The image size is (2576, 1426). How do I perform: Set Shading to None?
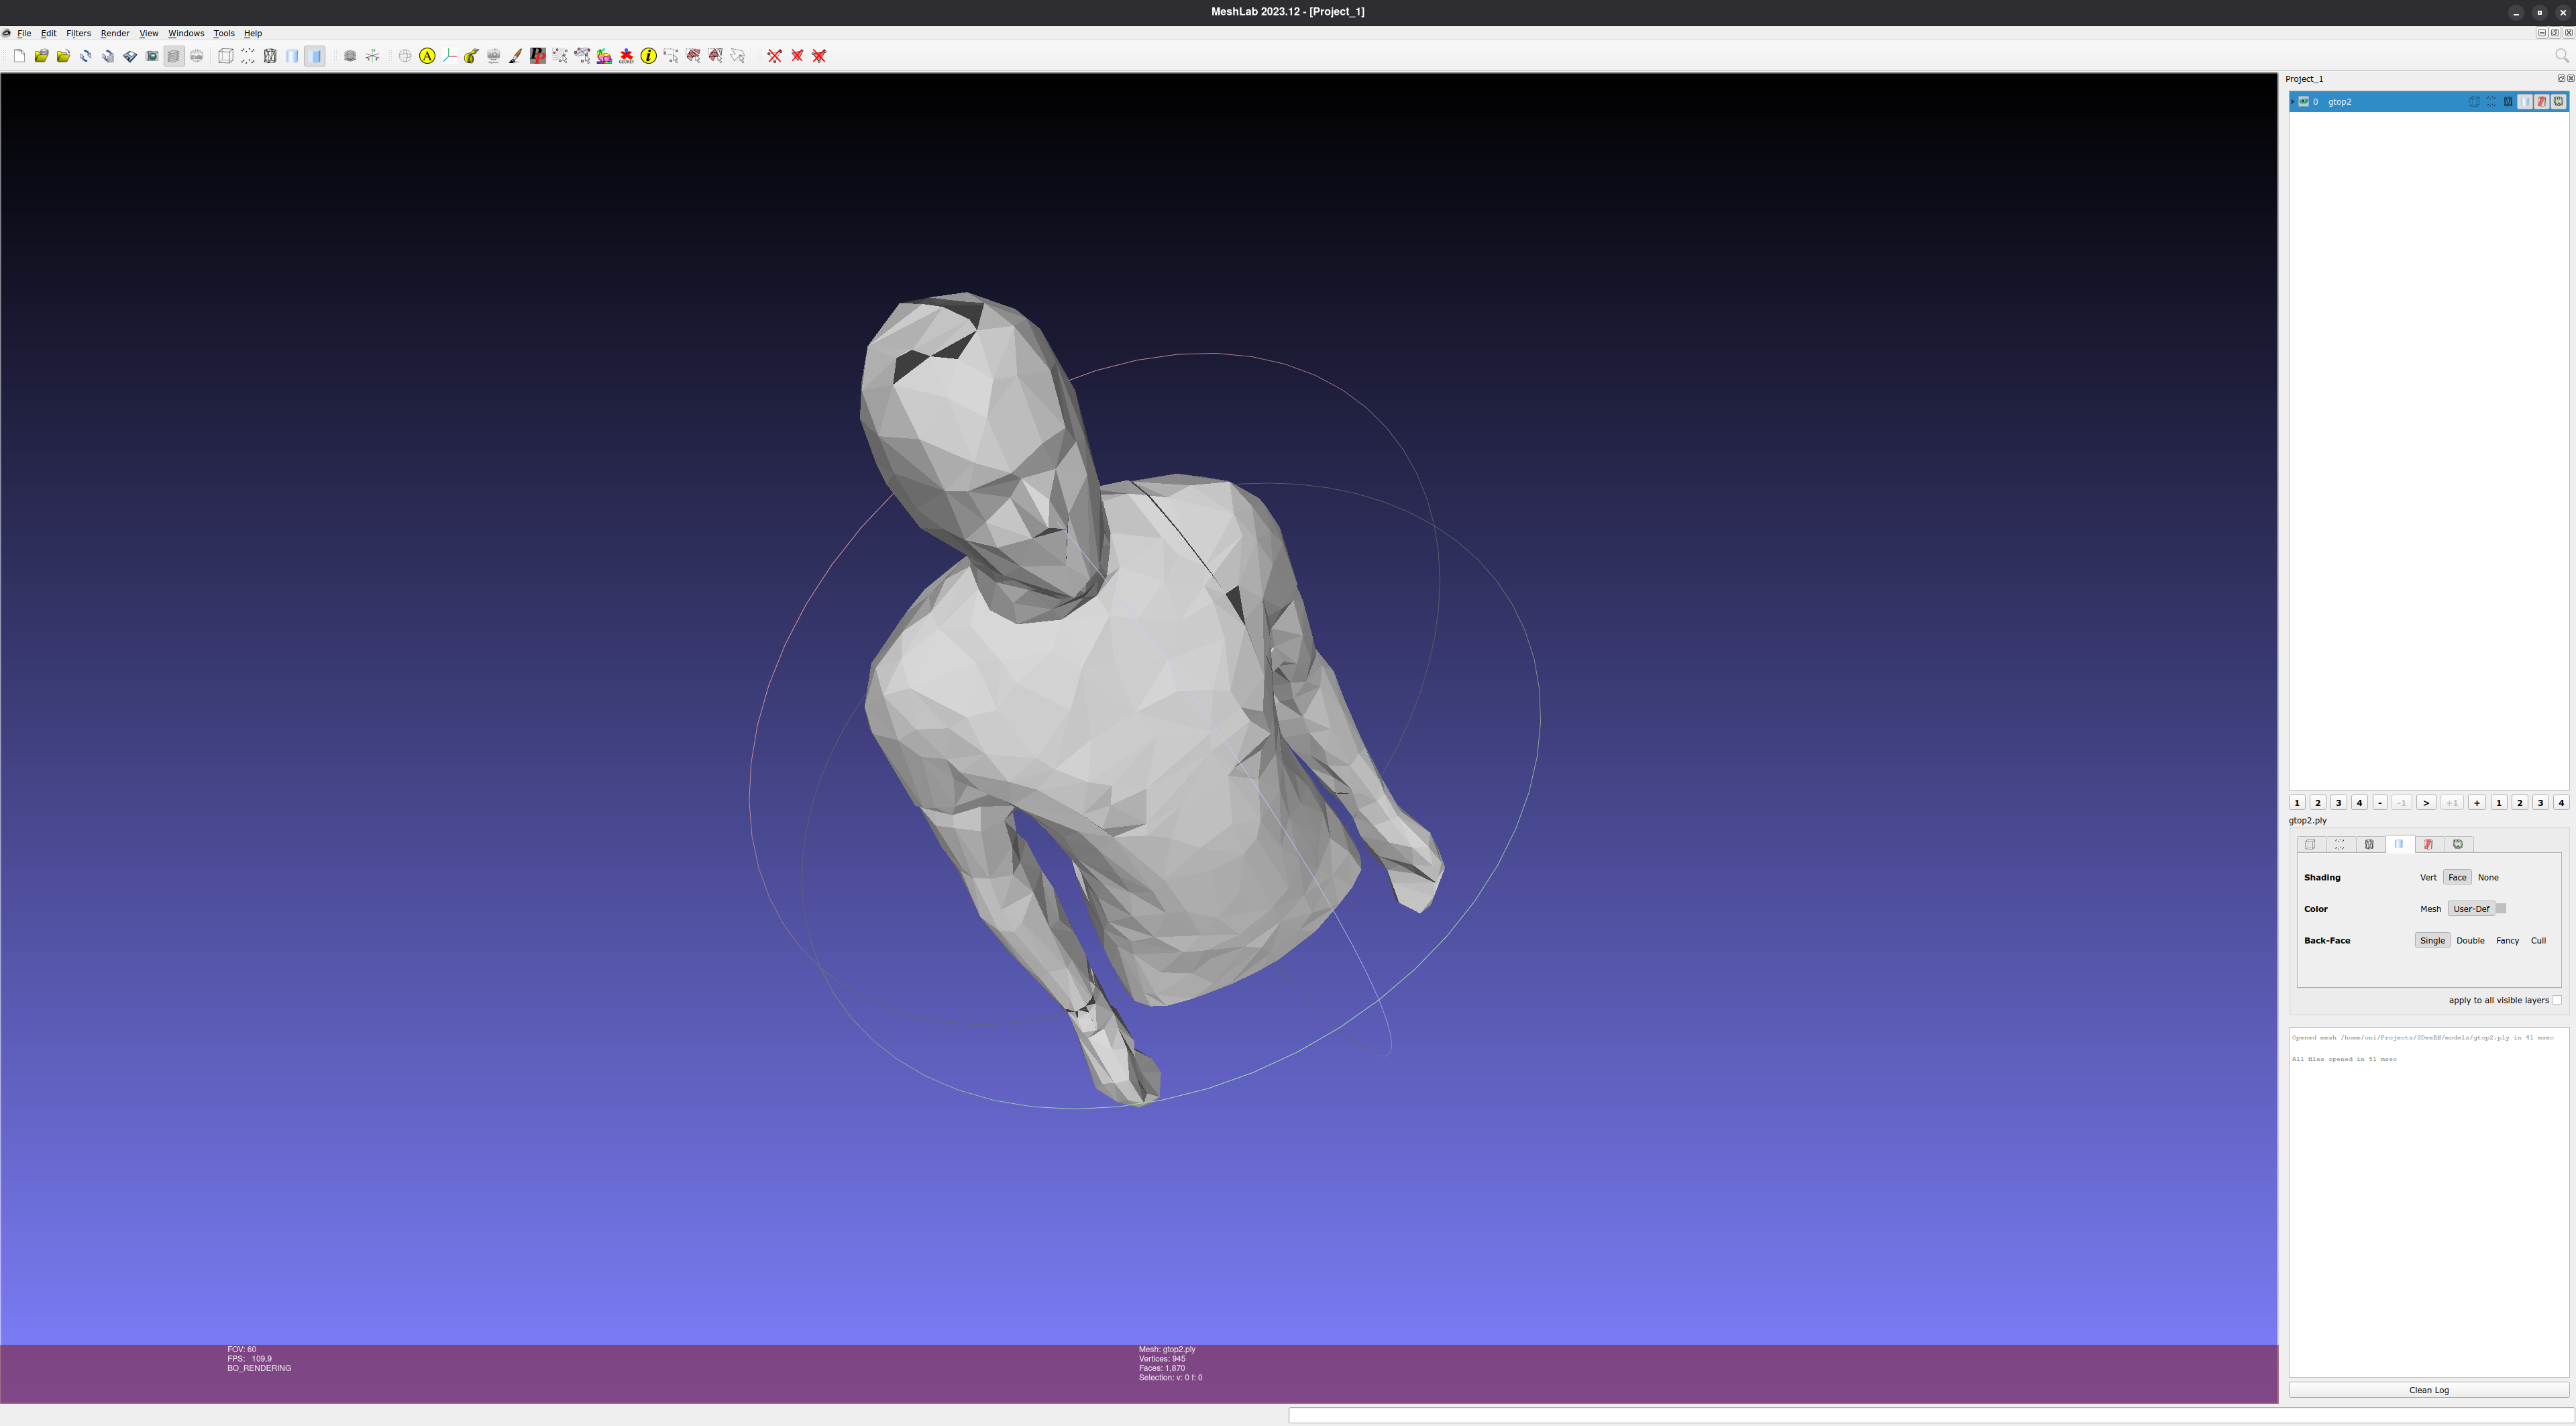click(2488, 877)
